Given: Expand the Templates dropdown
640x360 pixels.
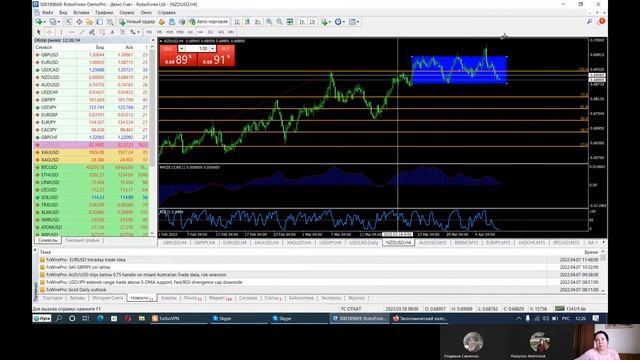Looking at the screenshot, I should click(x=358, y=22).
